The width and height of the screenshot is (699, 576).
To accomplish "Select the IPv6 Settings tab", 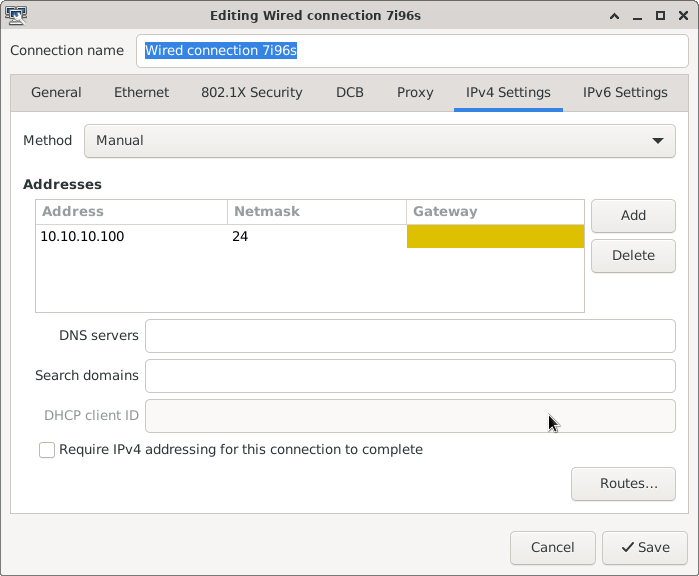I will pyautogui.click(x=625, y=92).
